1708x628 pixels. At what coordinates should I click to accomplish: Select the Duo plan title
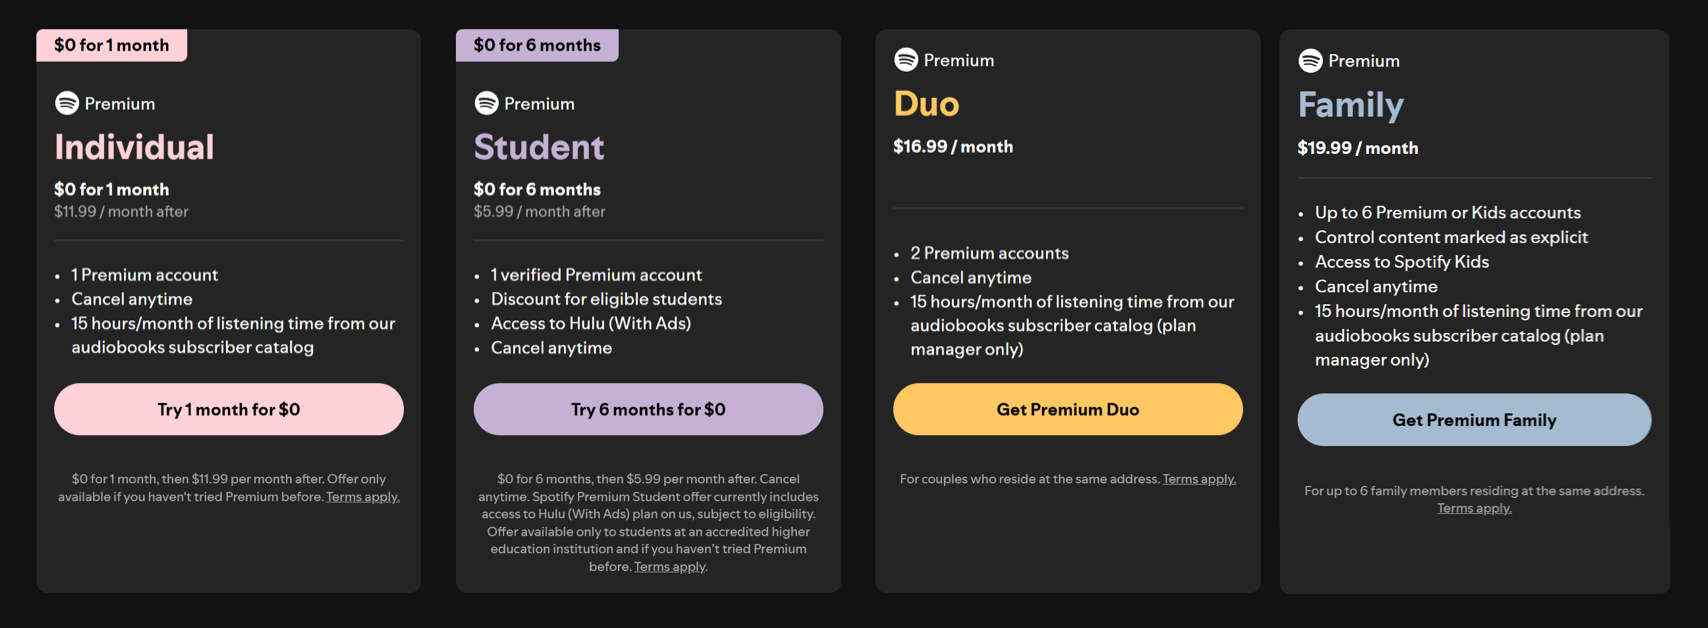[x=925, y=103]
